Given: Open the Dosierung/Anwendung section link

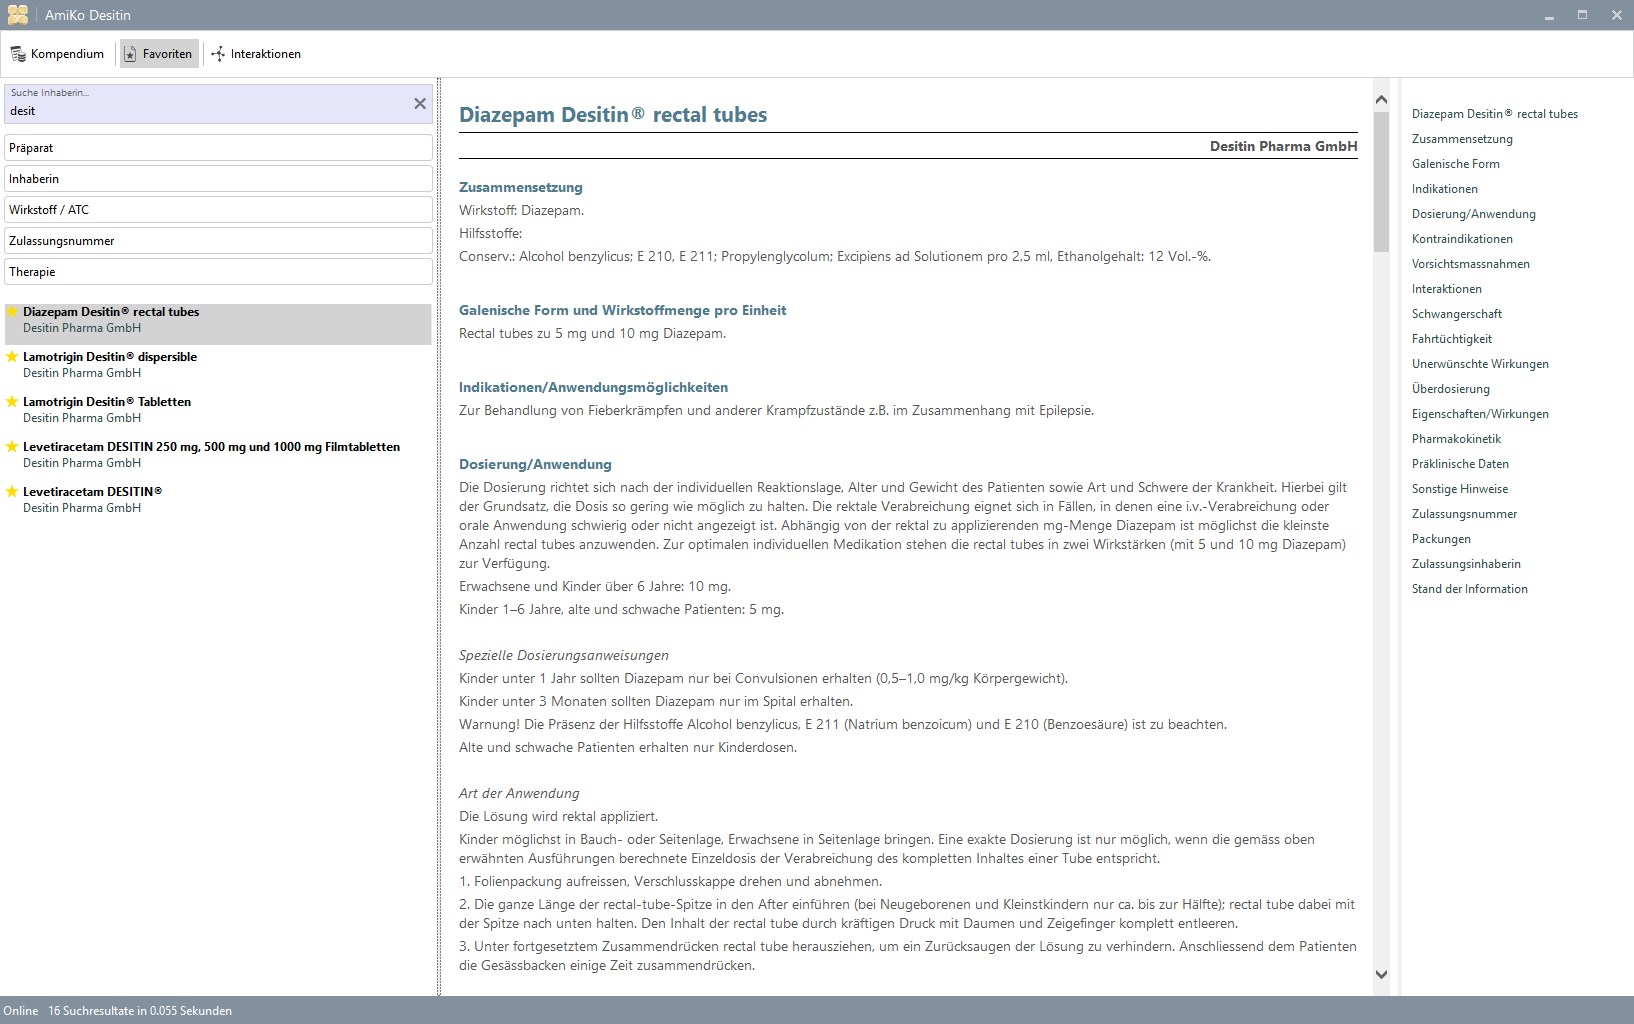Looking at the screenshot, I should click(x=1473, y=213).
